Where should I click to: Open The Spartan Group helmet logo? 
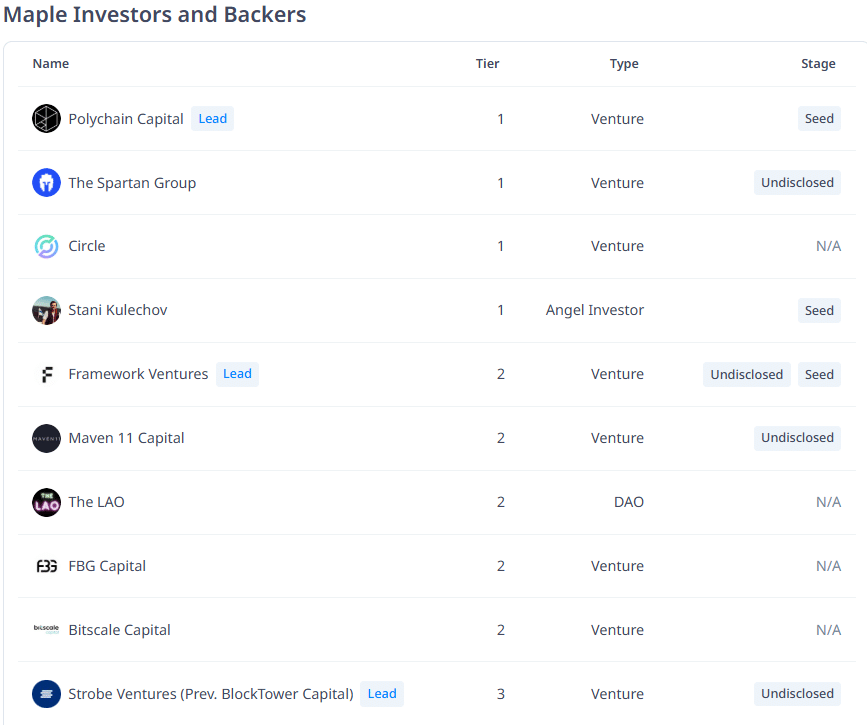(46, 182)
